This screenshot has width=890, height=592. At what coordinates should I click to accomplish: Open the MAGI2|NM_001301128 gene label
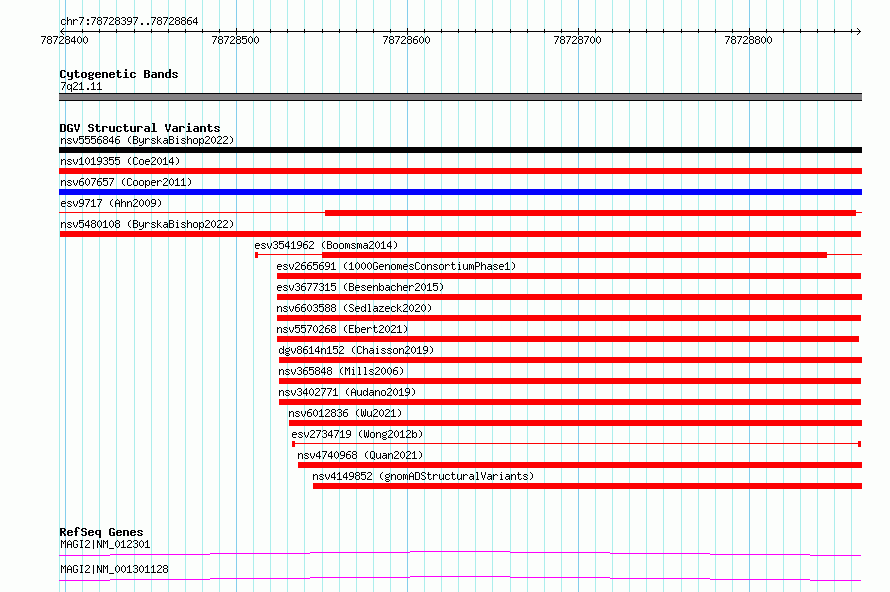point(114,569)
